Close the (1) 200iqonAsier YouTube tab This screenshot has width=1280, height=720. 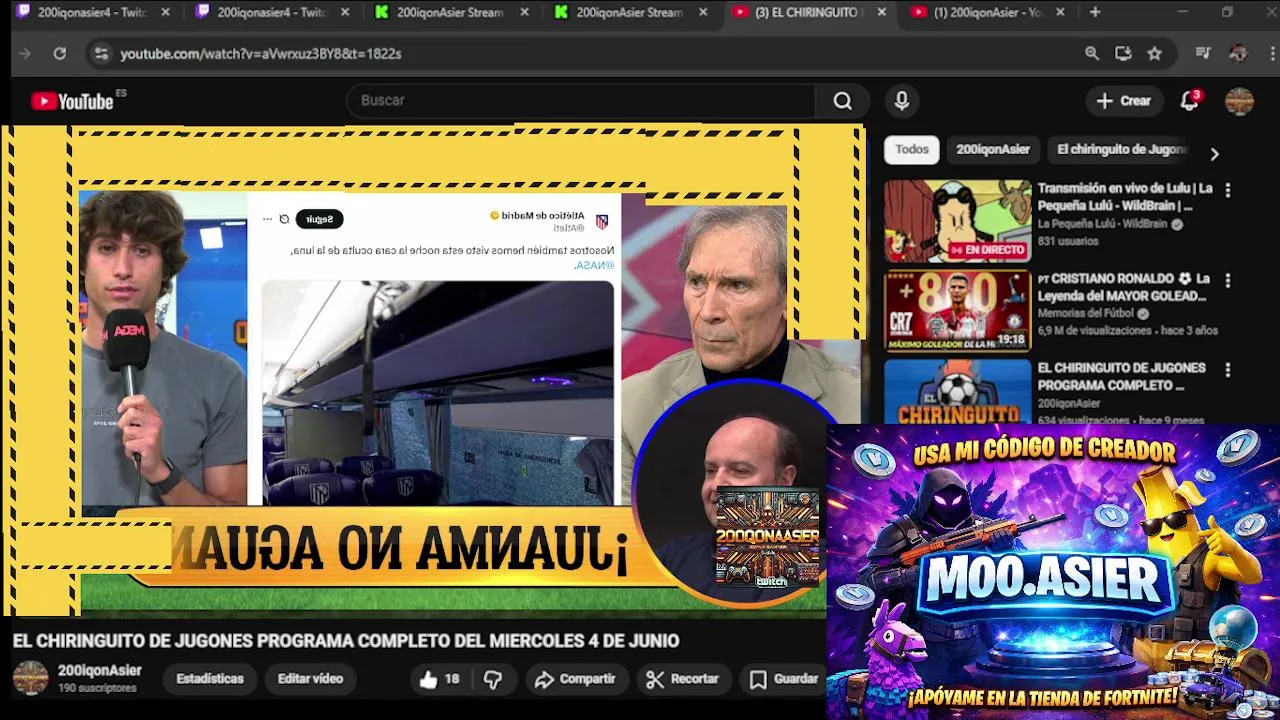[x=1060, y=12]
